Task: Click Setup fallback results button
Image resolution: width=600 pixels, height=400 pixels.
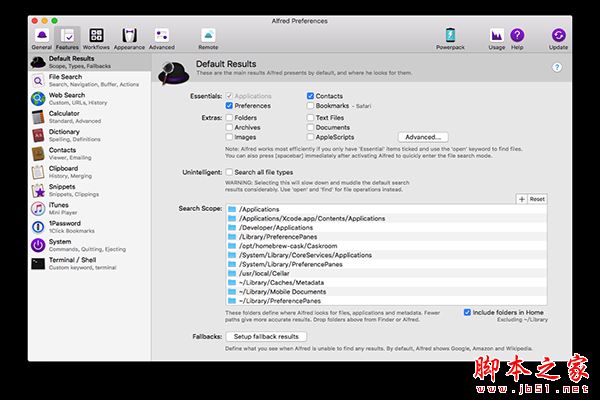Action: (x=266, y=336)
